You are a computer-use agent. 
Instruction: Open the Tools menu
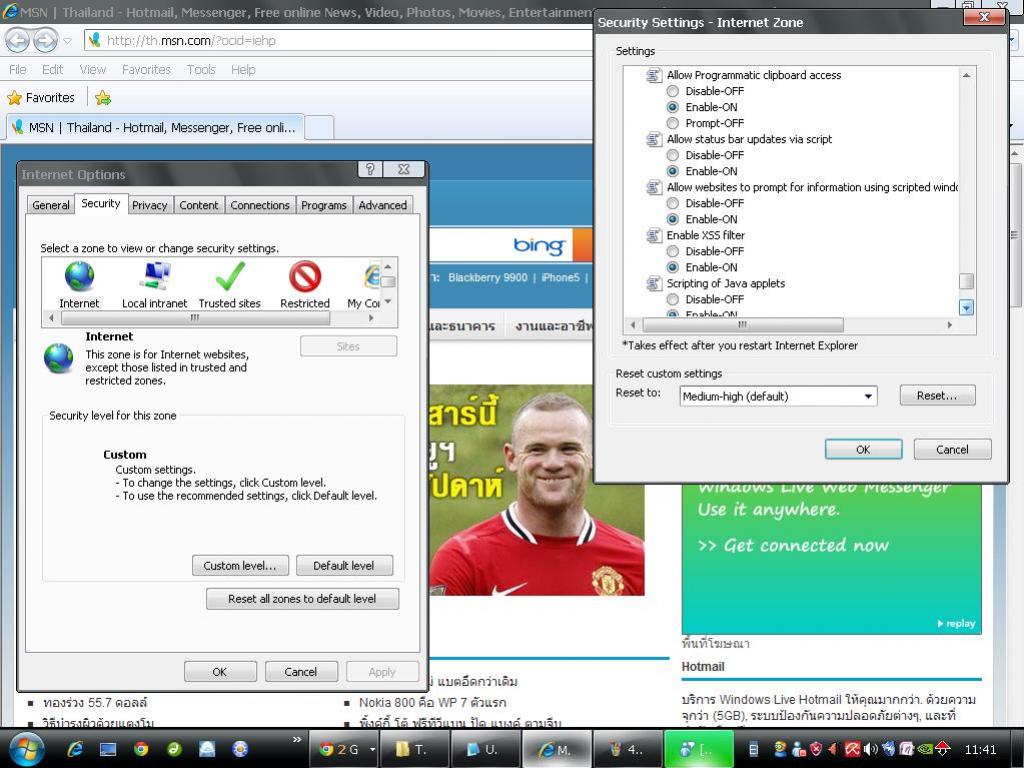[201, 69]
